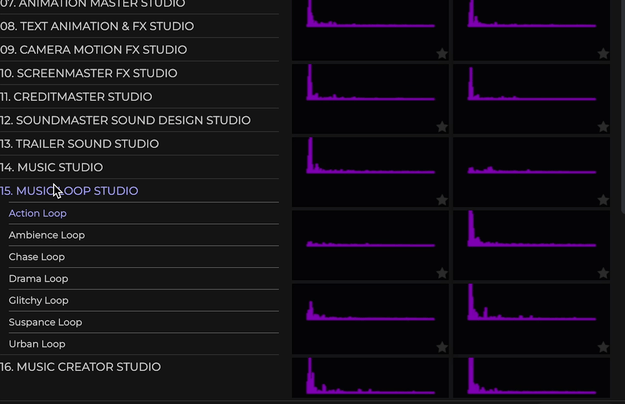Screen dimensions: 625x404
Task: Expand 12. Soundmaster Sound Design Studio
Action: tap(125, 120)
